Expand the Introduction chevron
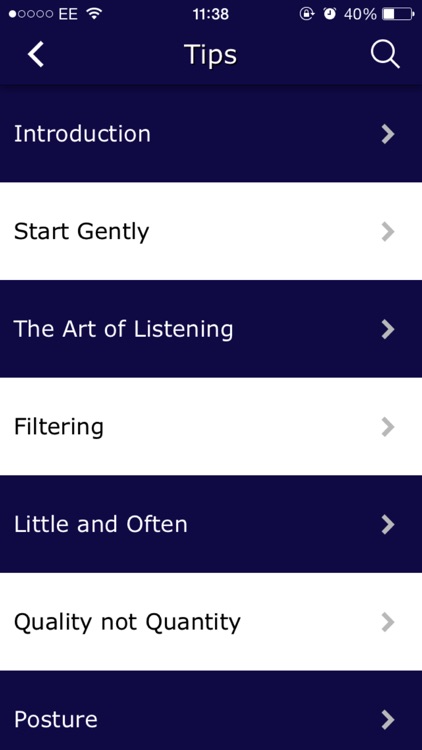Screen dimensions: 422x750 tap(388, 134)
